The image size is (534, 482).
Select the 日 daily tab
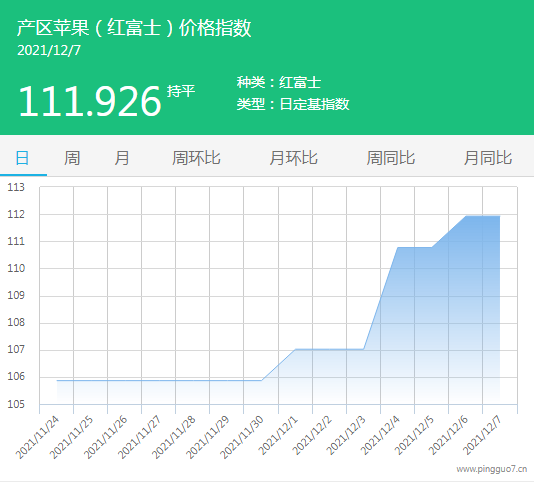(x=22, y=158)
